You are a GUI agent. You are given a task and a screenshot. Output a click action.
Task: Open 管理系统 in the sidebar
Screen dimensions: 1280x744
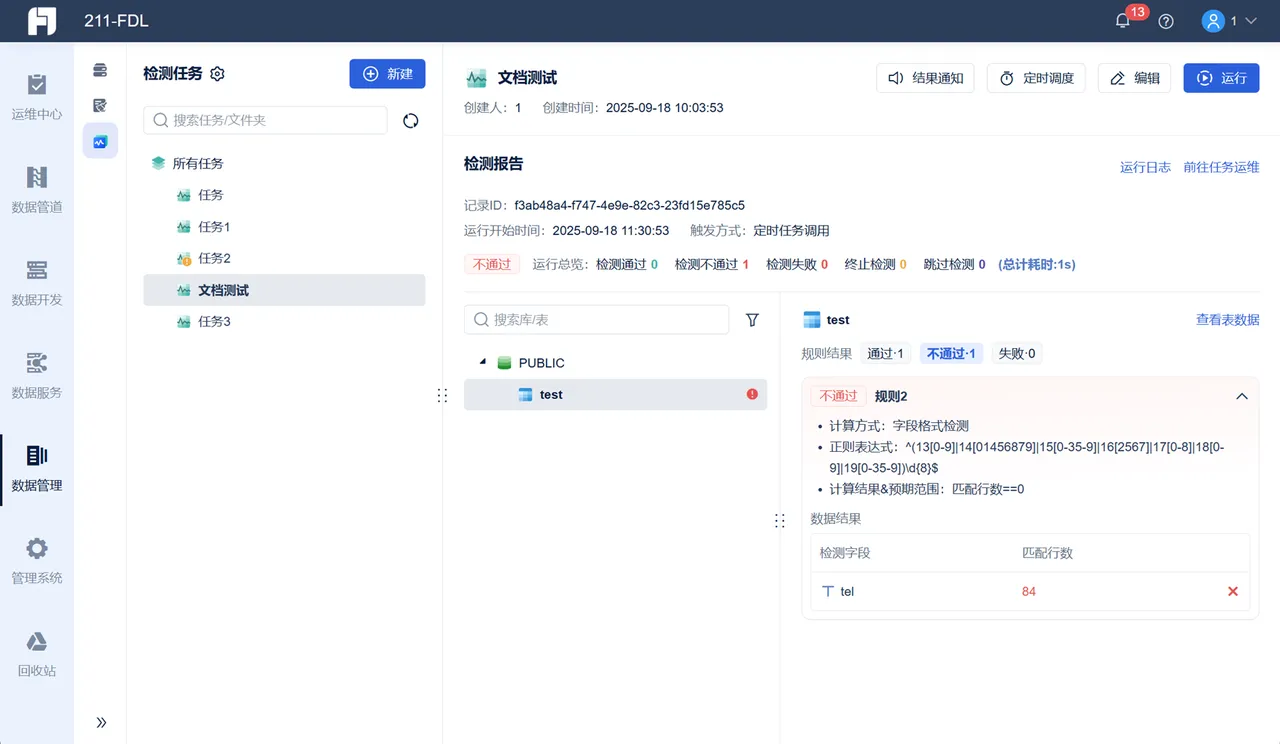point(37,561)
